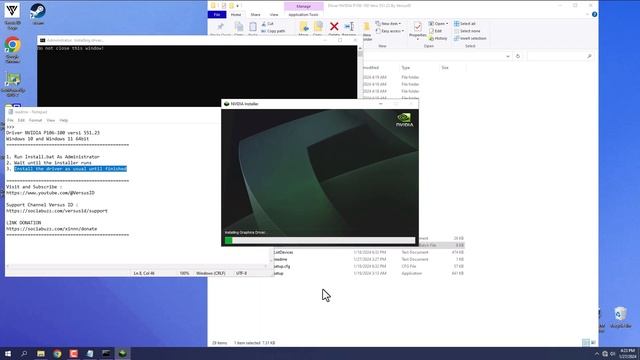Click the Explorer help question mark icon
Screen dimensions: 640x360
[x=594, y=14]
